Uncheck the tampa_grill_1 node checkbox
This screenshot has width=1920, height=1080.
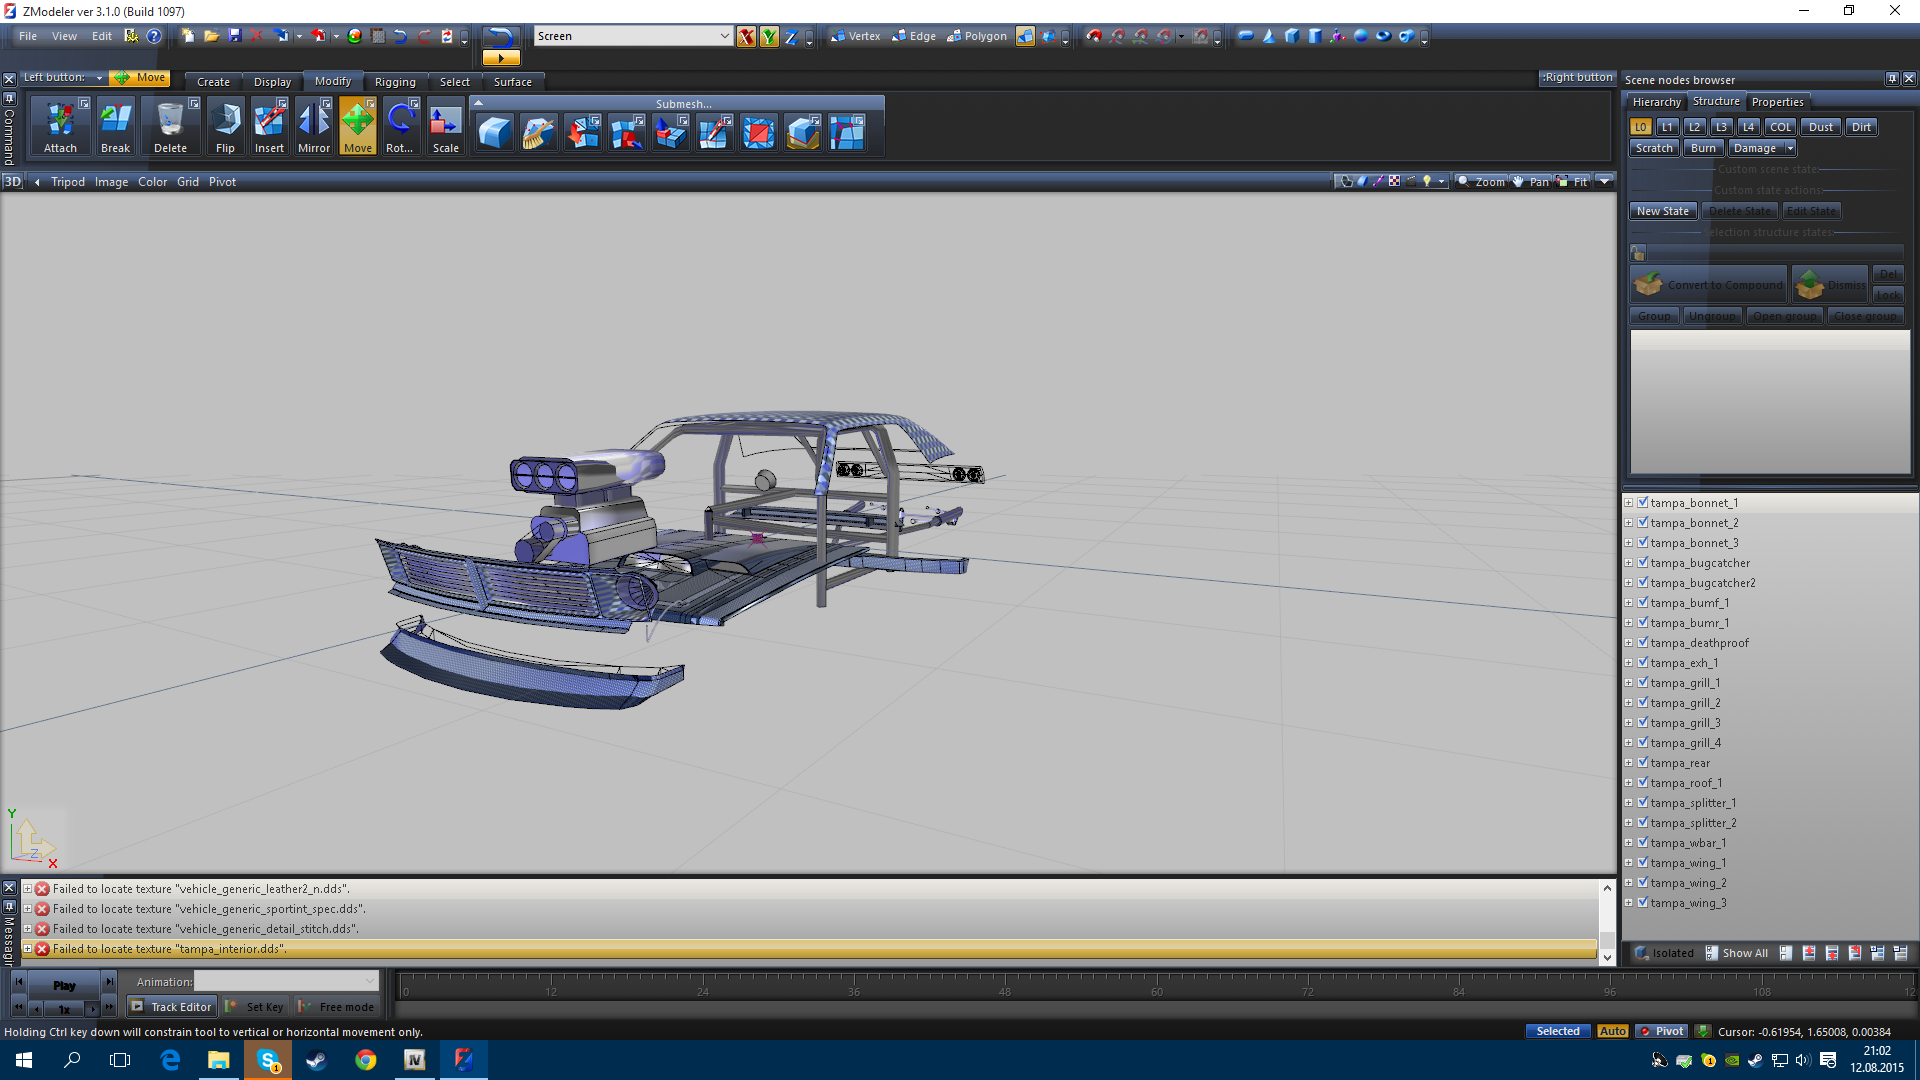click(1643, 683)
